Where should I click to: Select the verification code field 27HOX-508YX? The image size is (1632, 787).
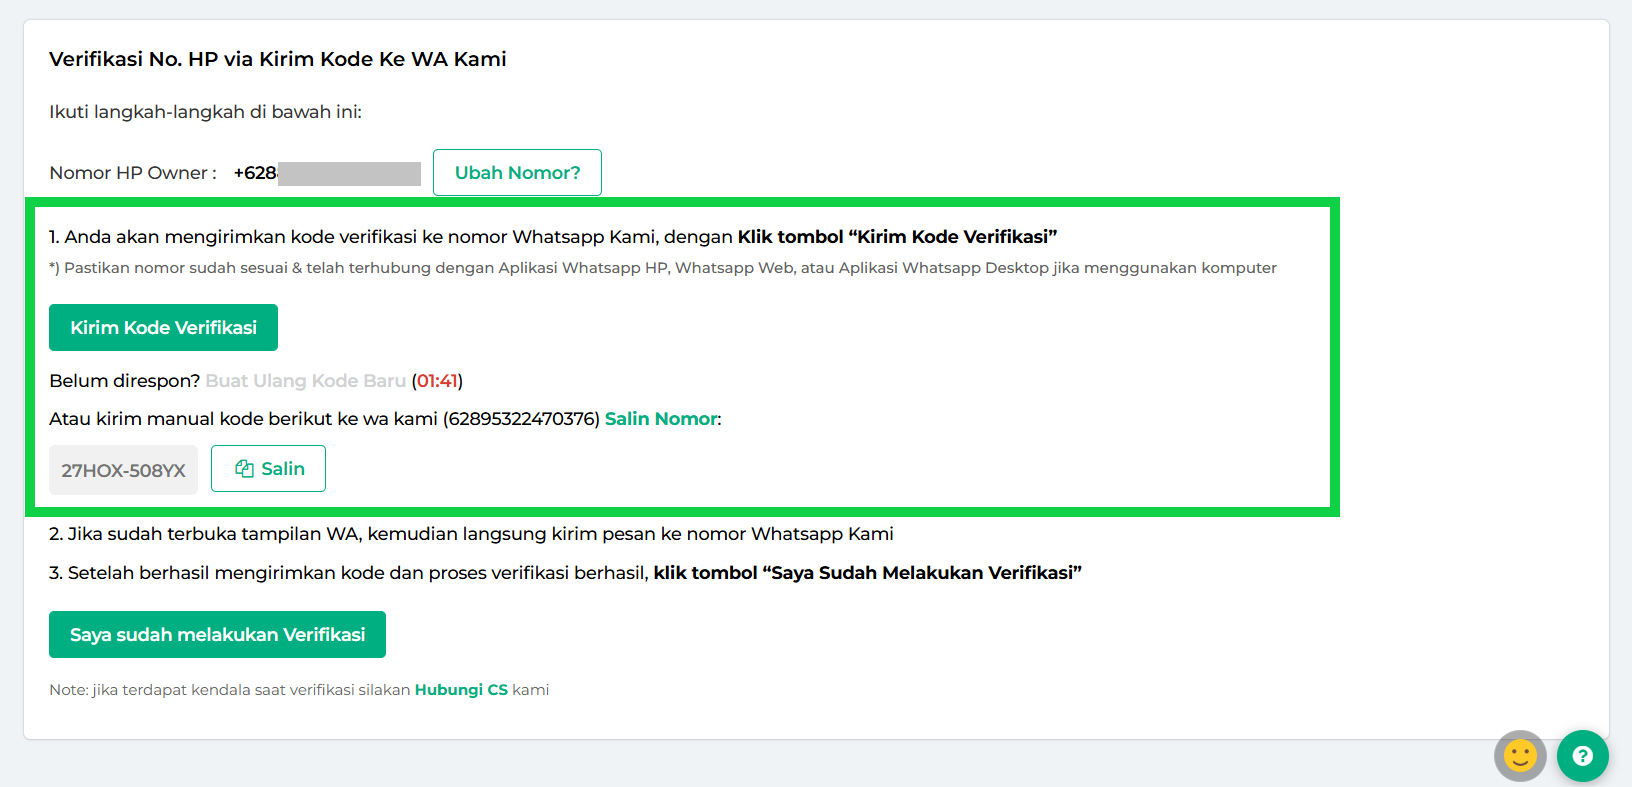tap(123, 470)
